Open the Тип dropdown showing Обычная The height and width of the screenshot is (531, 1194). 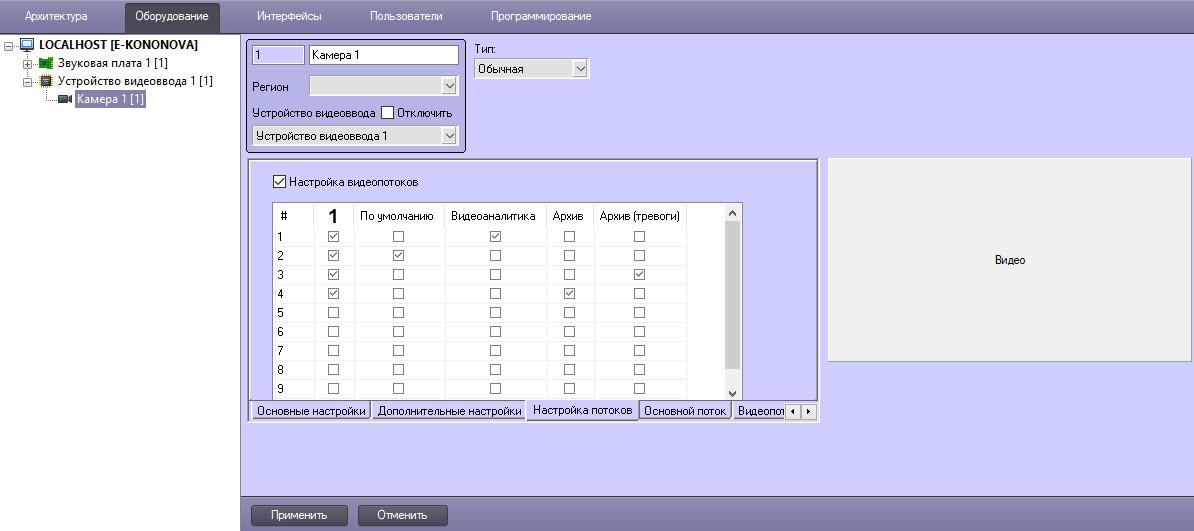(x=530, y=69)
